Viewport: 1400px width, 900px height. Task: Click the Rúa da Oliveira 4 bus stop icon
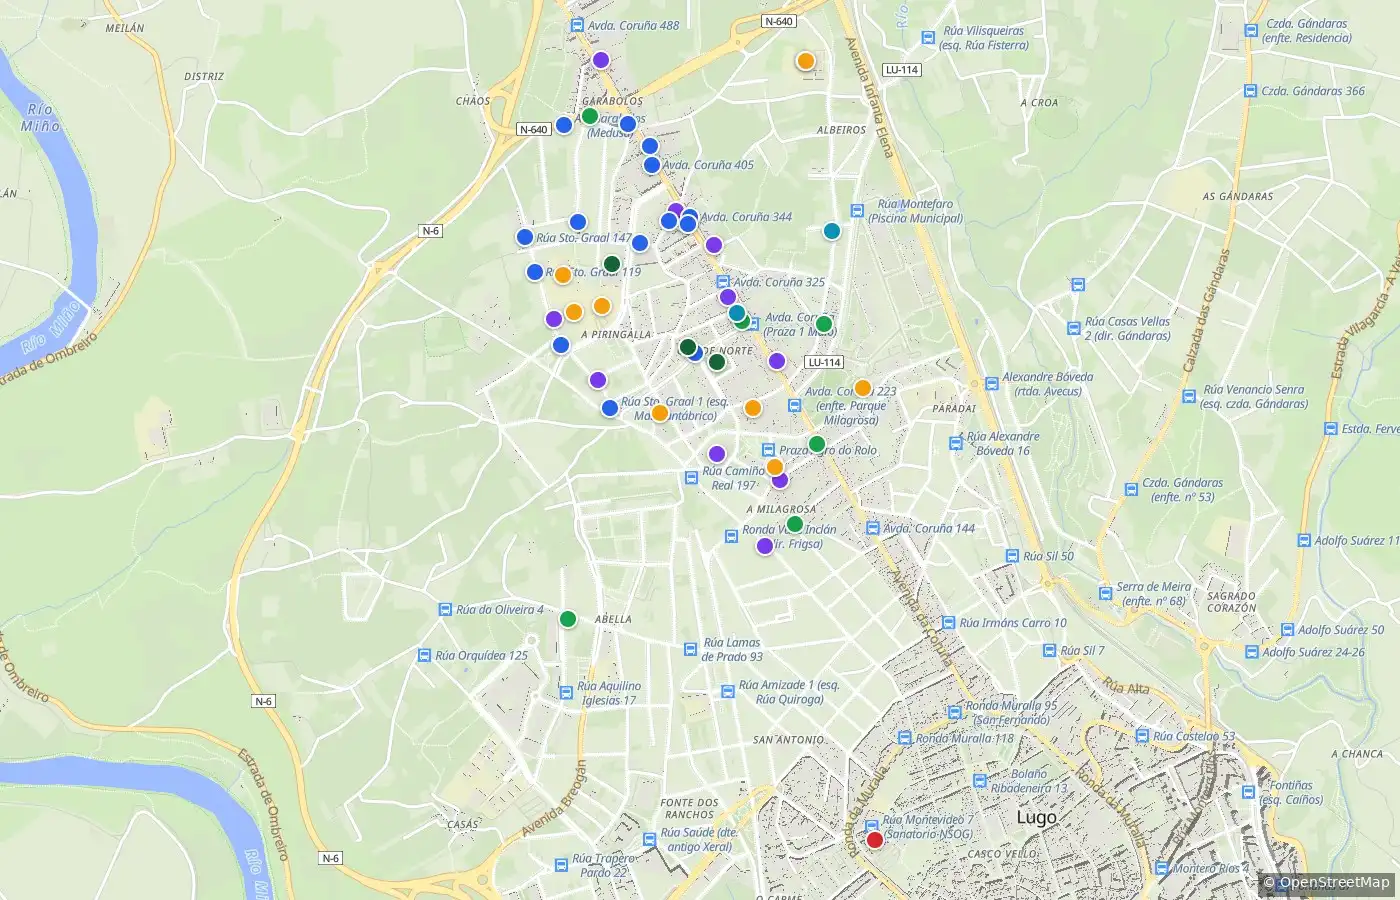445,610
